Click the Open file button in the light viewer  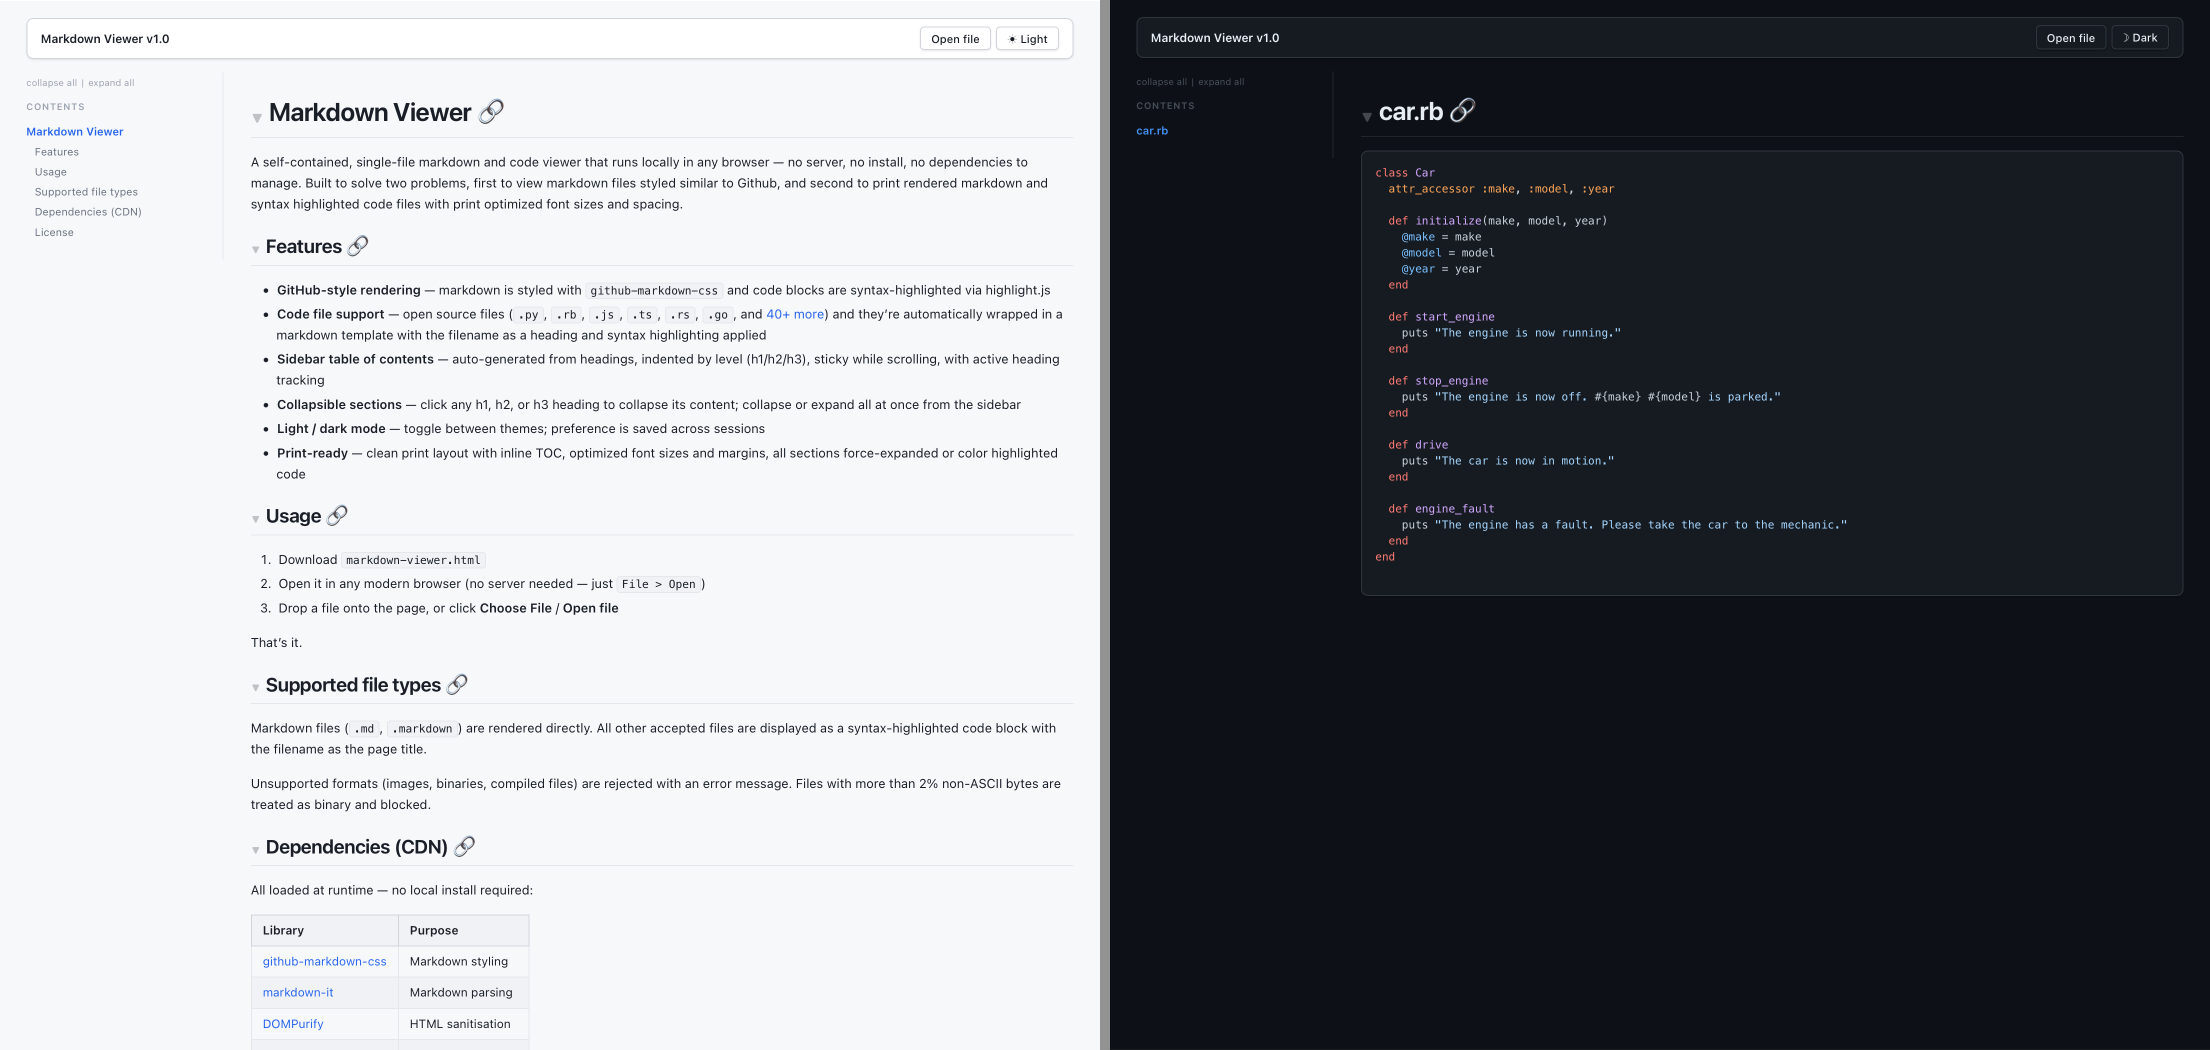click(x=954, y=38)
